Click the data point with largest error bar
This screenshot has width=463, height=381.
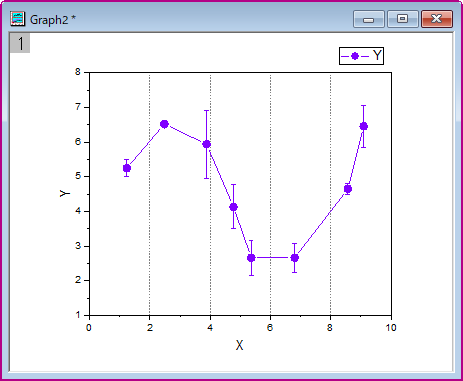click(x=207, y=144)
